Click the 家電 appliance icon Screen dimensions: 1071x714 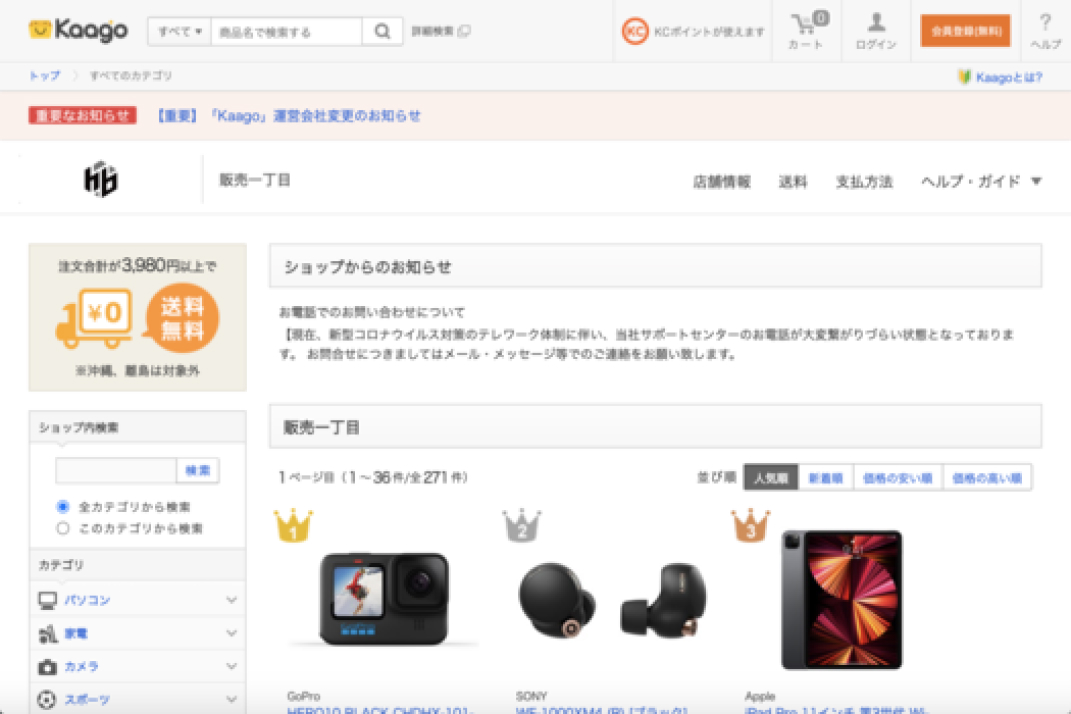pos(47,633)
